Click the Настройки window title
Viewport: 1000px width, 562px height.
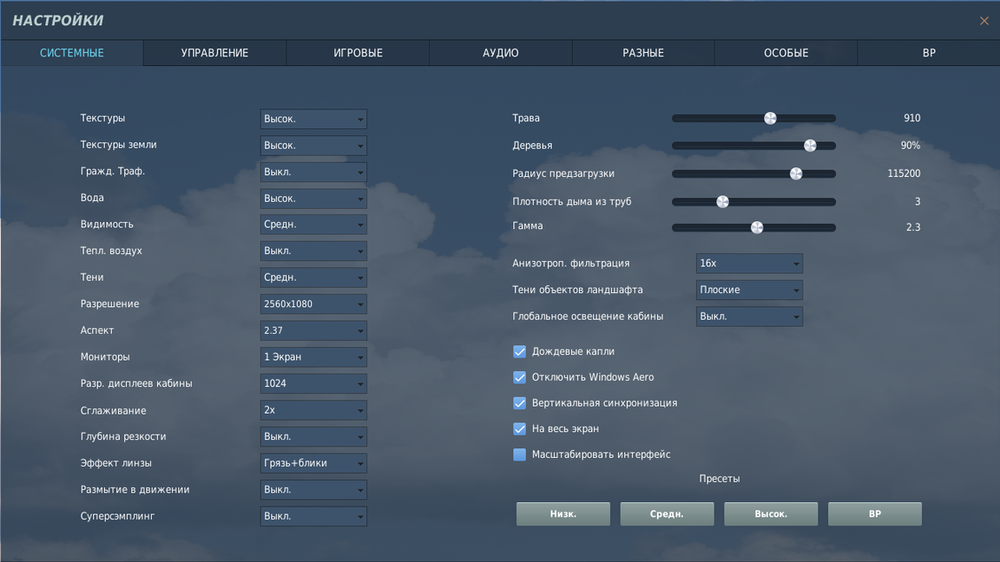pyautogui.click(x=58, y=20)
